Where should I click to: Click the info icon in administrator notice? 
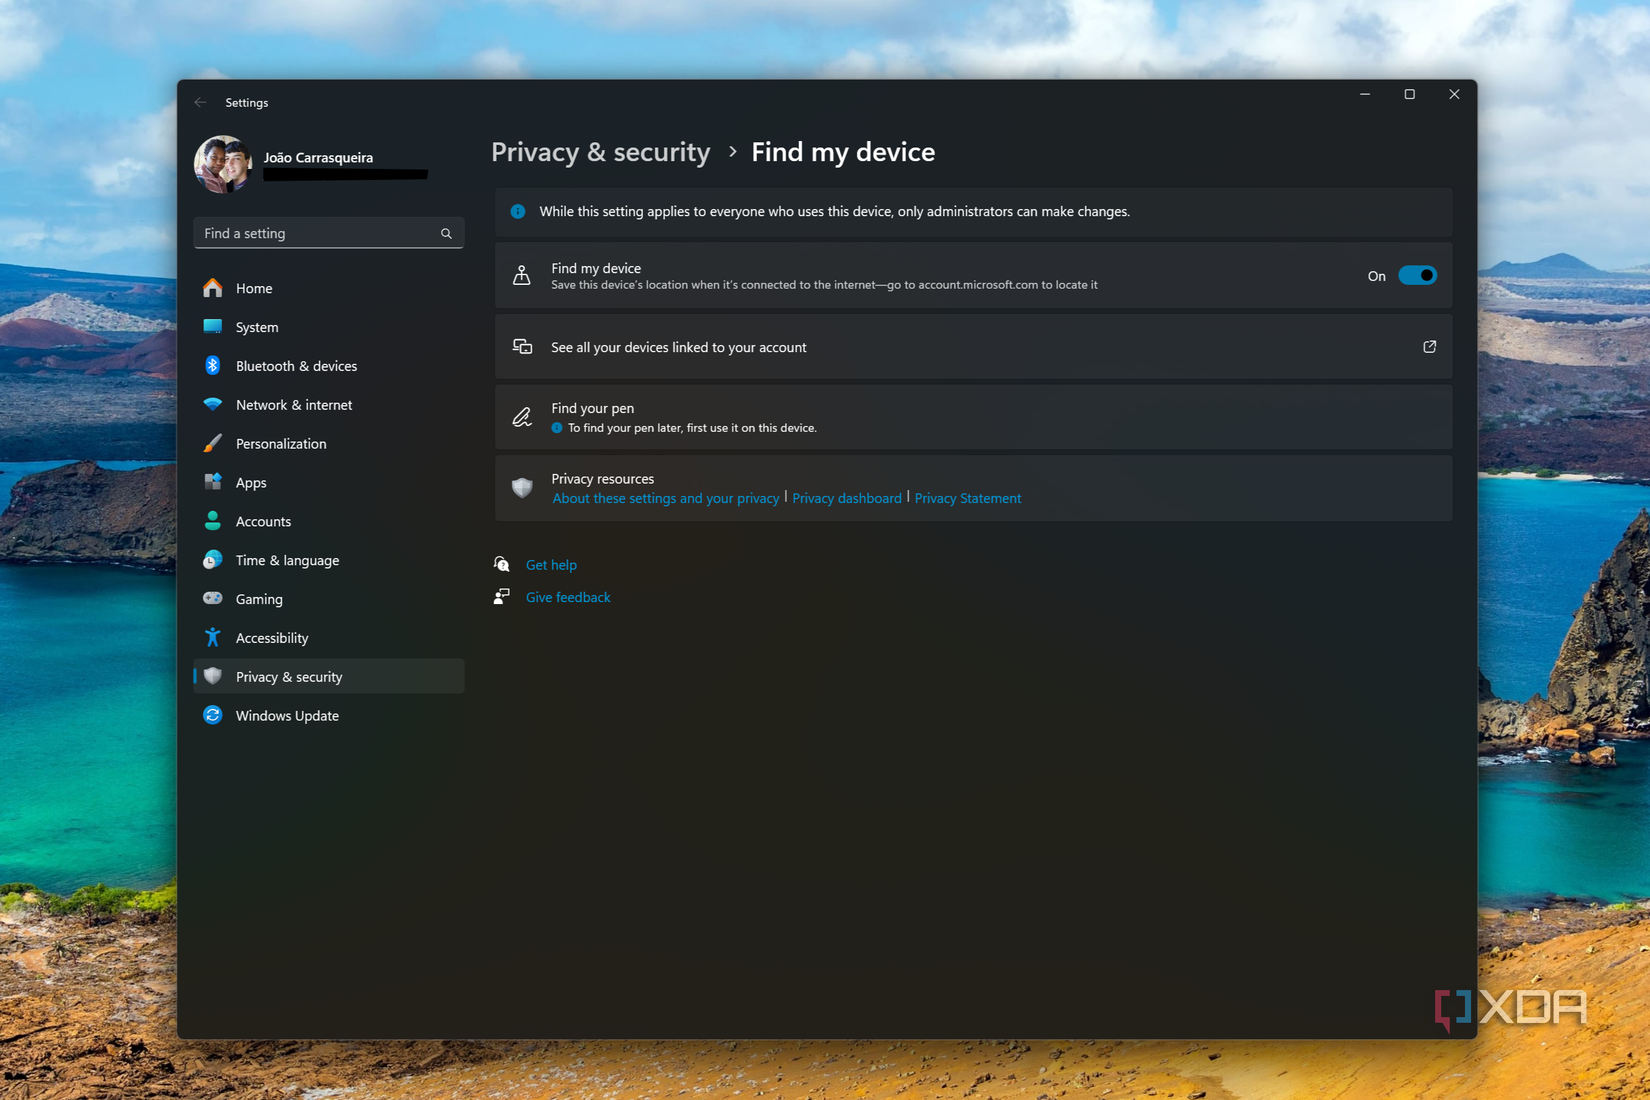[x=518, y=211]
